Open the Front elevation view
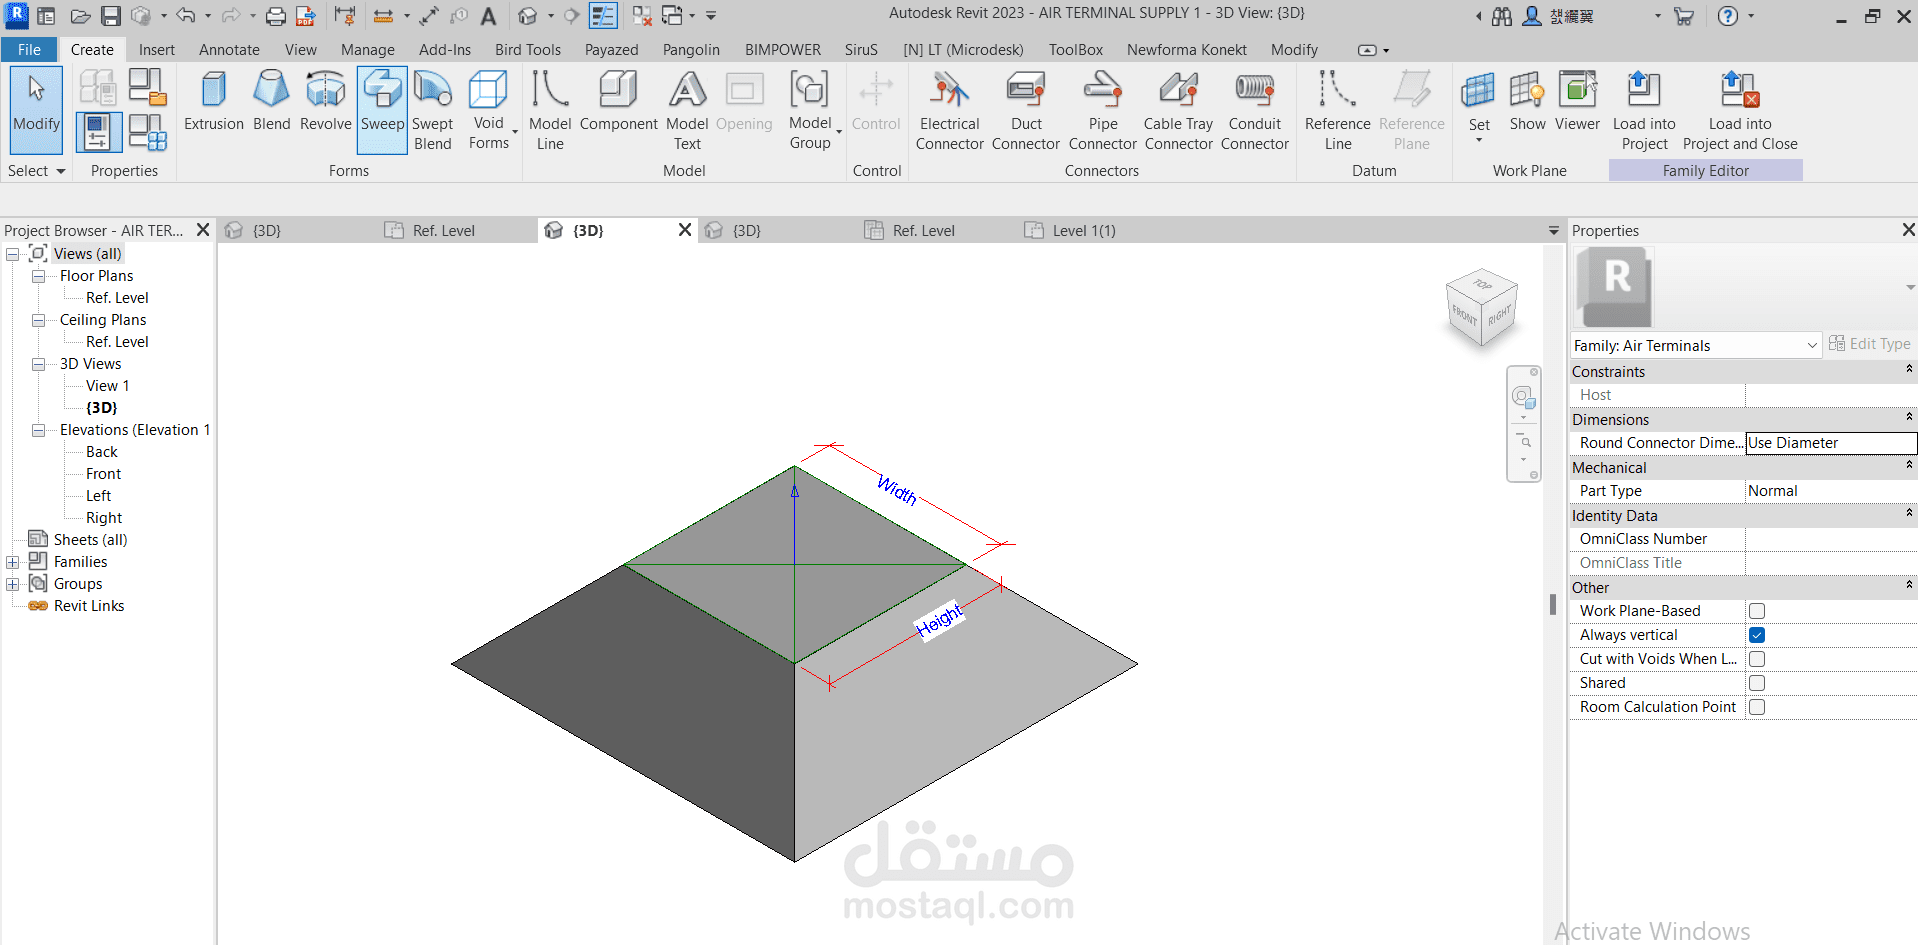The width and height of the screenshot is (1918, 945). [x=103, y=474]
